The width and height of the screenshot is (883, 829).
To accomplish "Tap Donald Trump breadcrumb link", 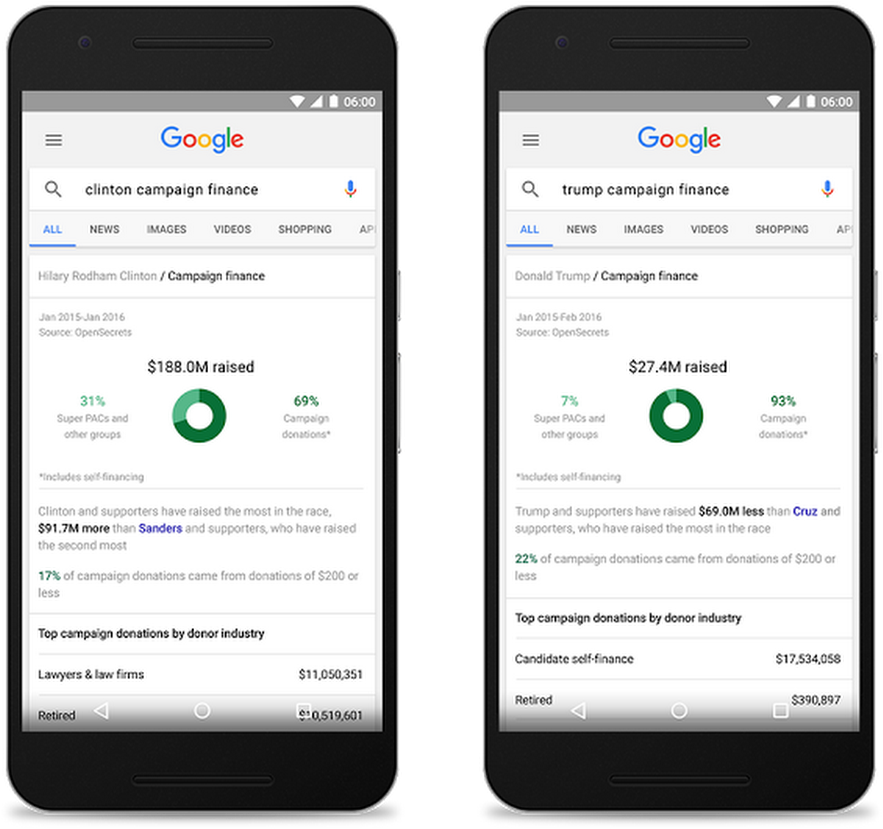I will (552, 276).
